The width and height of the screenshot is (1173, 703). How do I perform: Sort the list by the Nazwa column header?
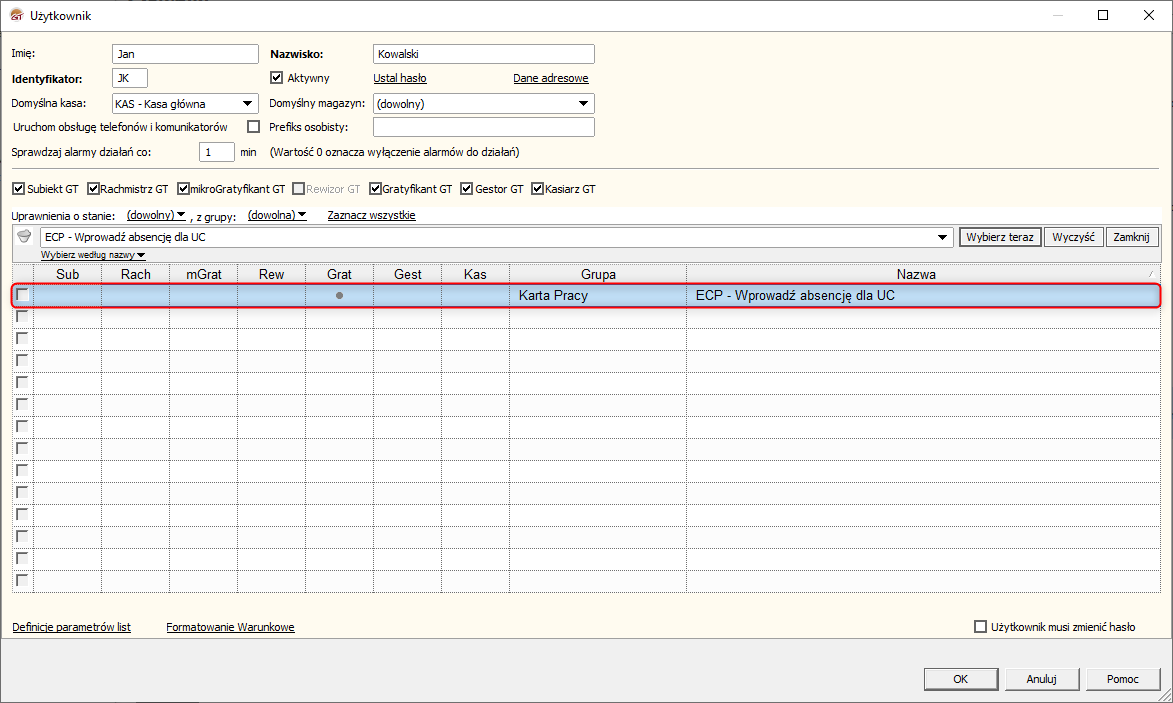pos(916,274)
